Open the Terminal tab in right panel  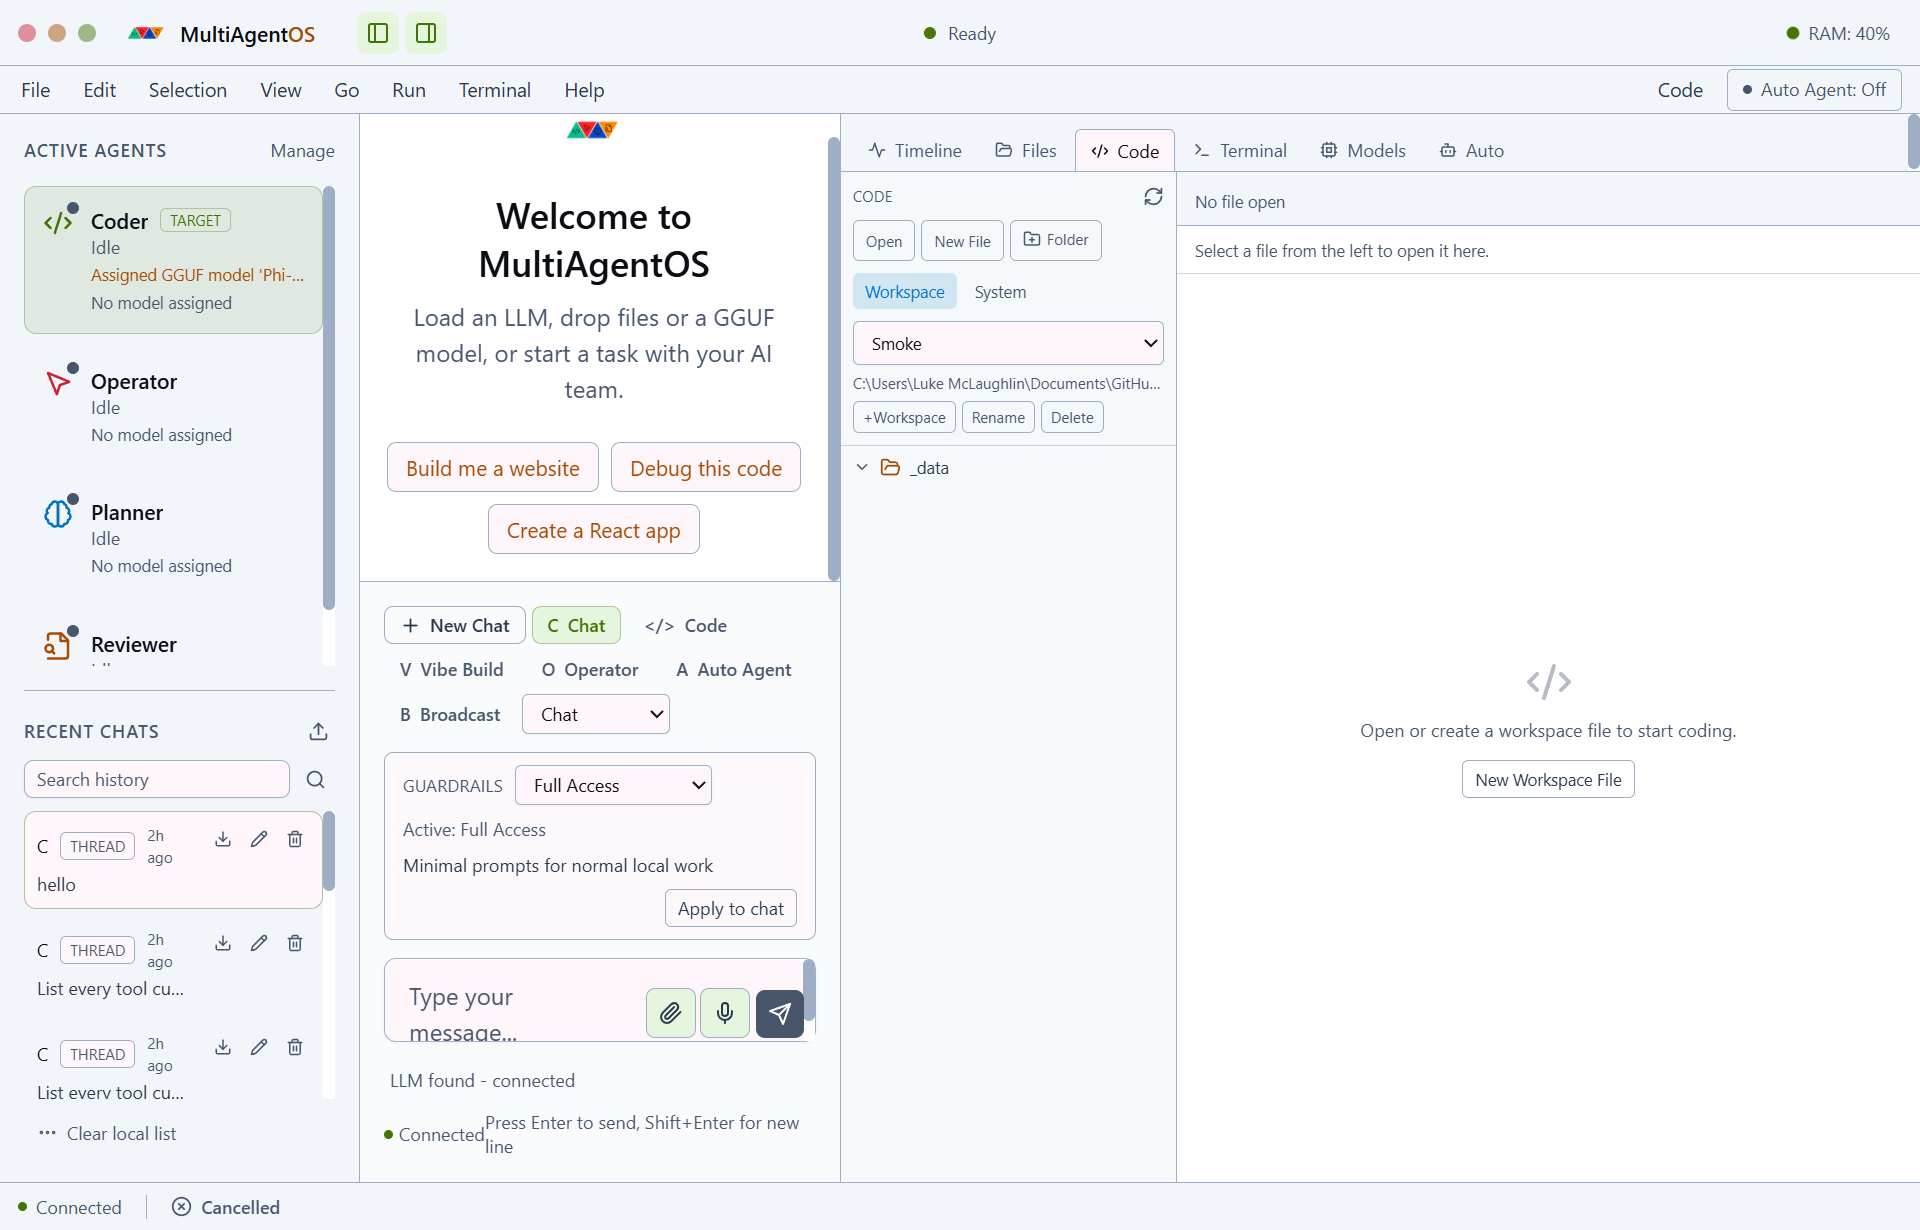tap(1240, 151)
